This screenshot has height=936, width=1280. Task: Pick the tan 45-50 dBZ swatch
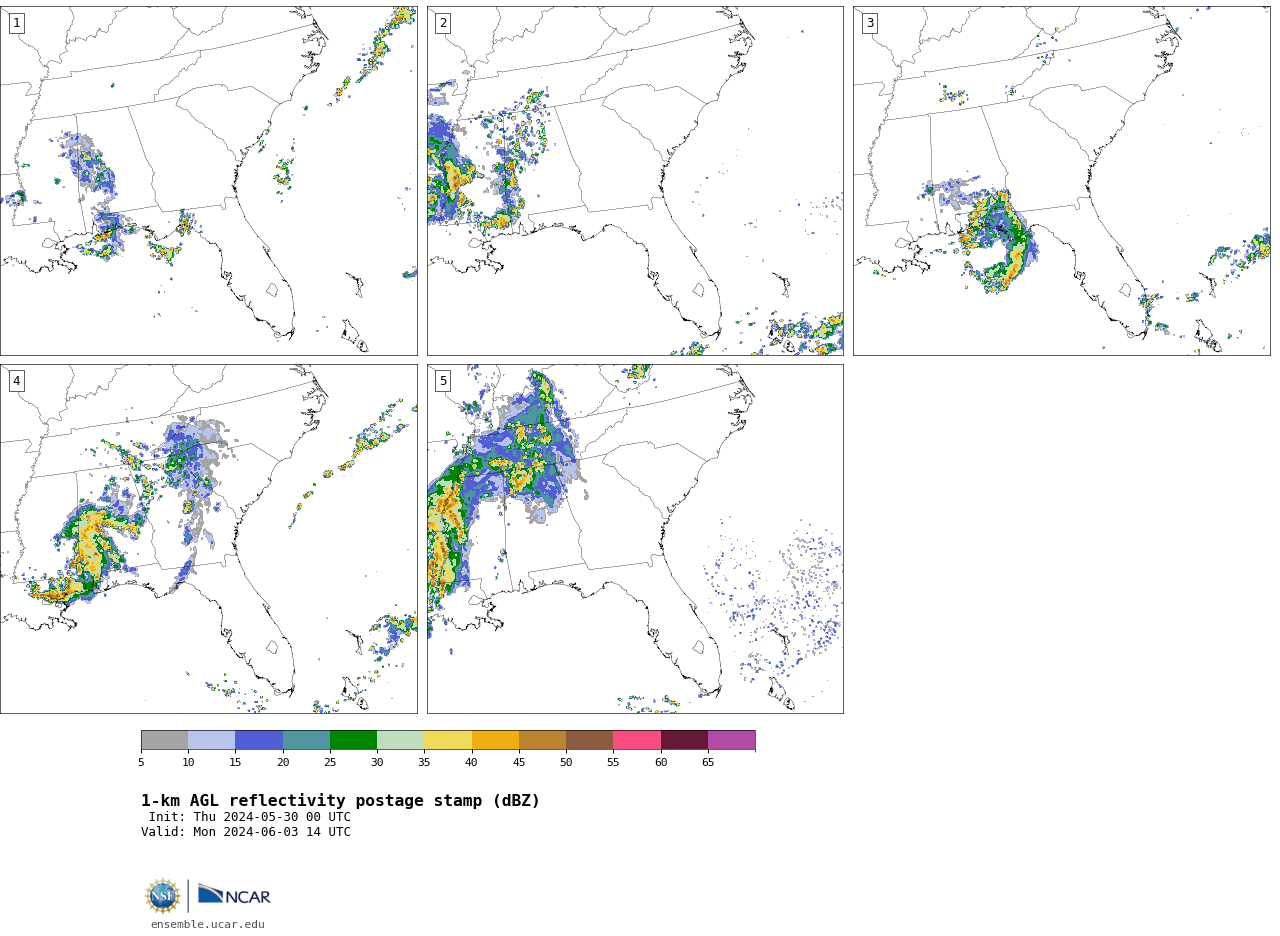pos(542,740)
